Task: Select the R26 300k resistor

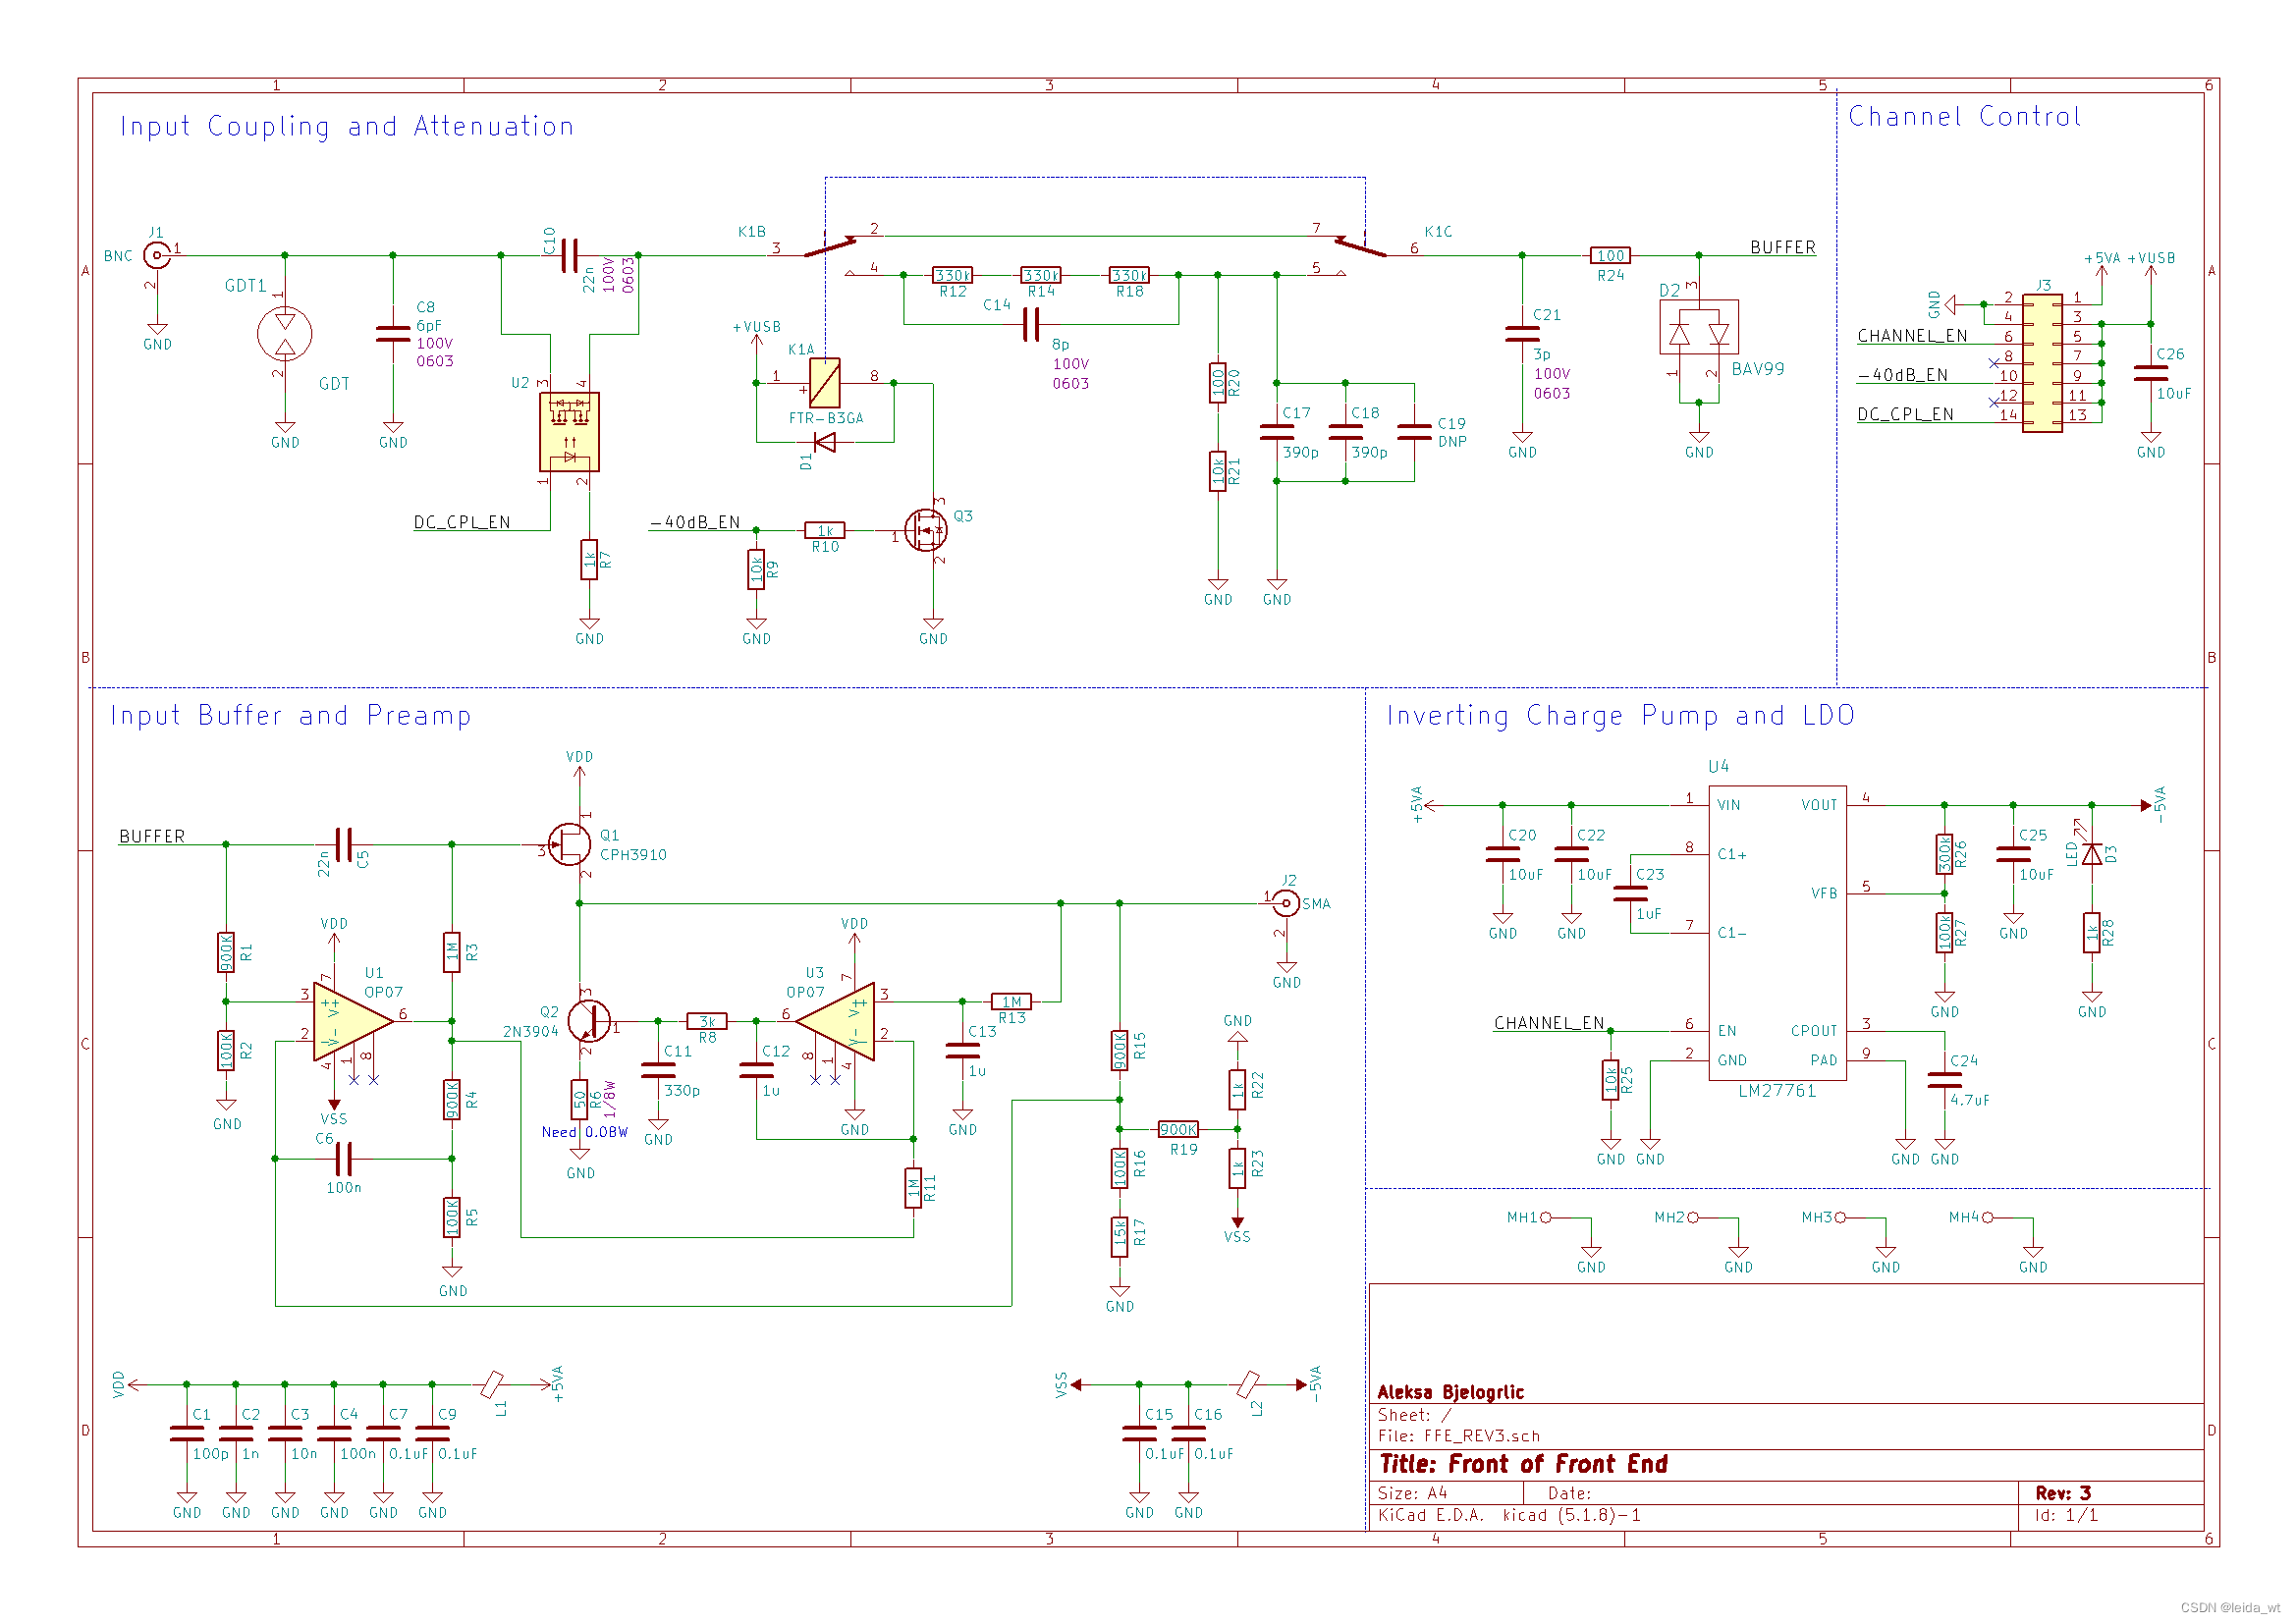Action: (x=1944, y=855)
